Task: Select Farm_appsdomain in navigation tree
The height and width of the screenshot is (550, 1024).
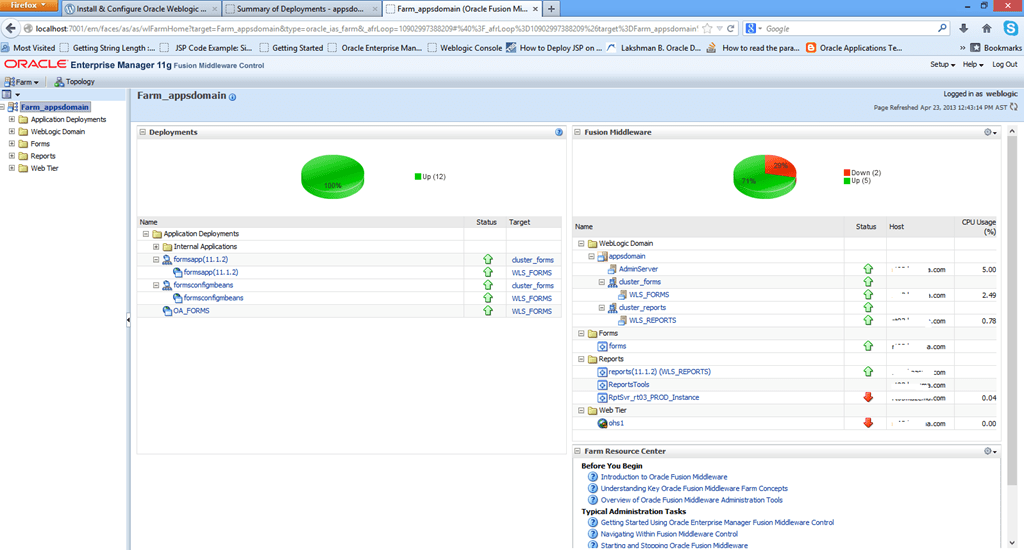Action: pyautogui.click(x=54, y=107)
